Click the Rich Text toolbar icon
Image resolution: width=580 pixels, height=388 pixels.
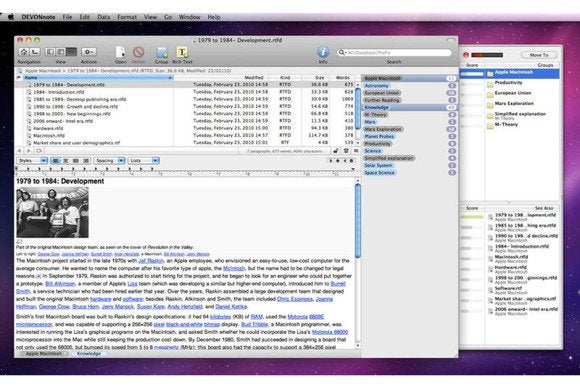182,52
